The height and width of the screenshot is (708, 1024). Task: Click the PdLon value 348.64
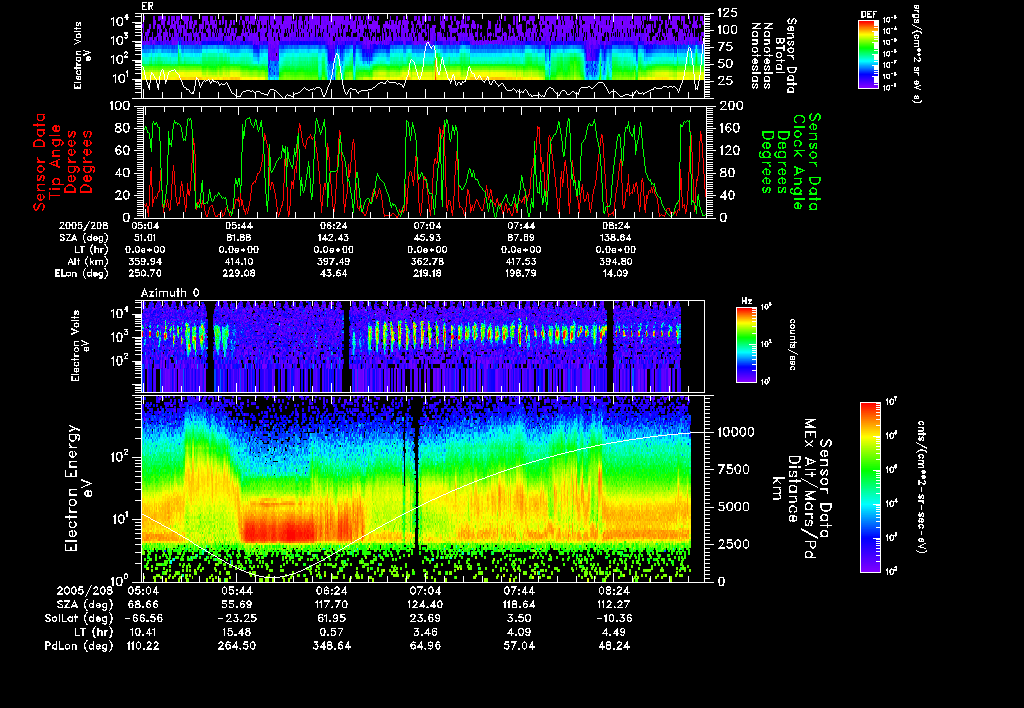point(332,645)
